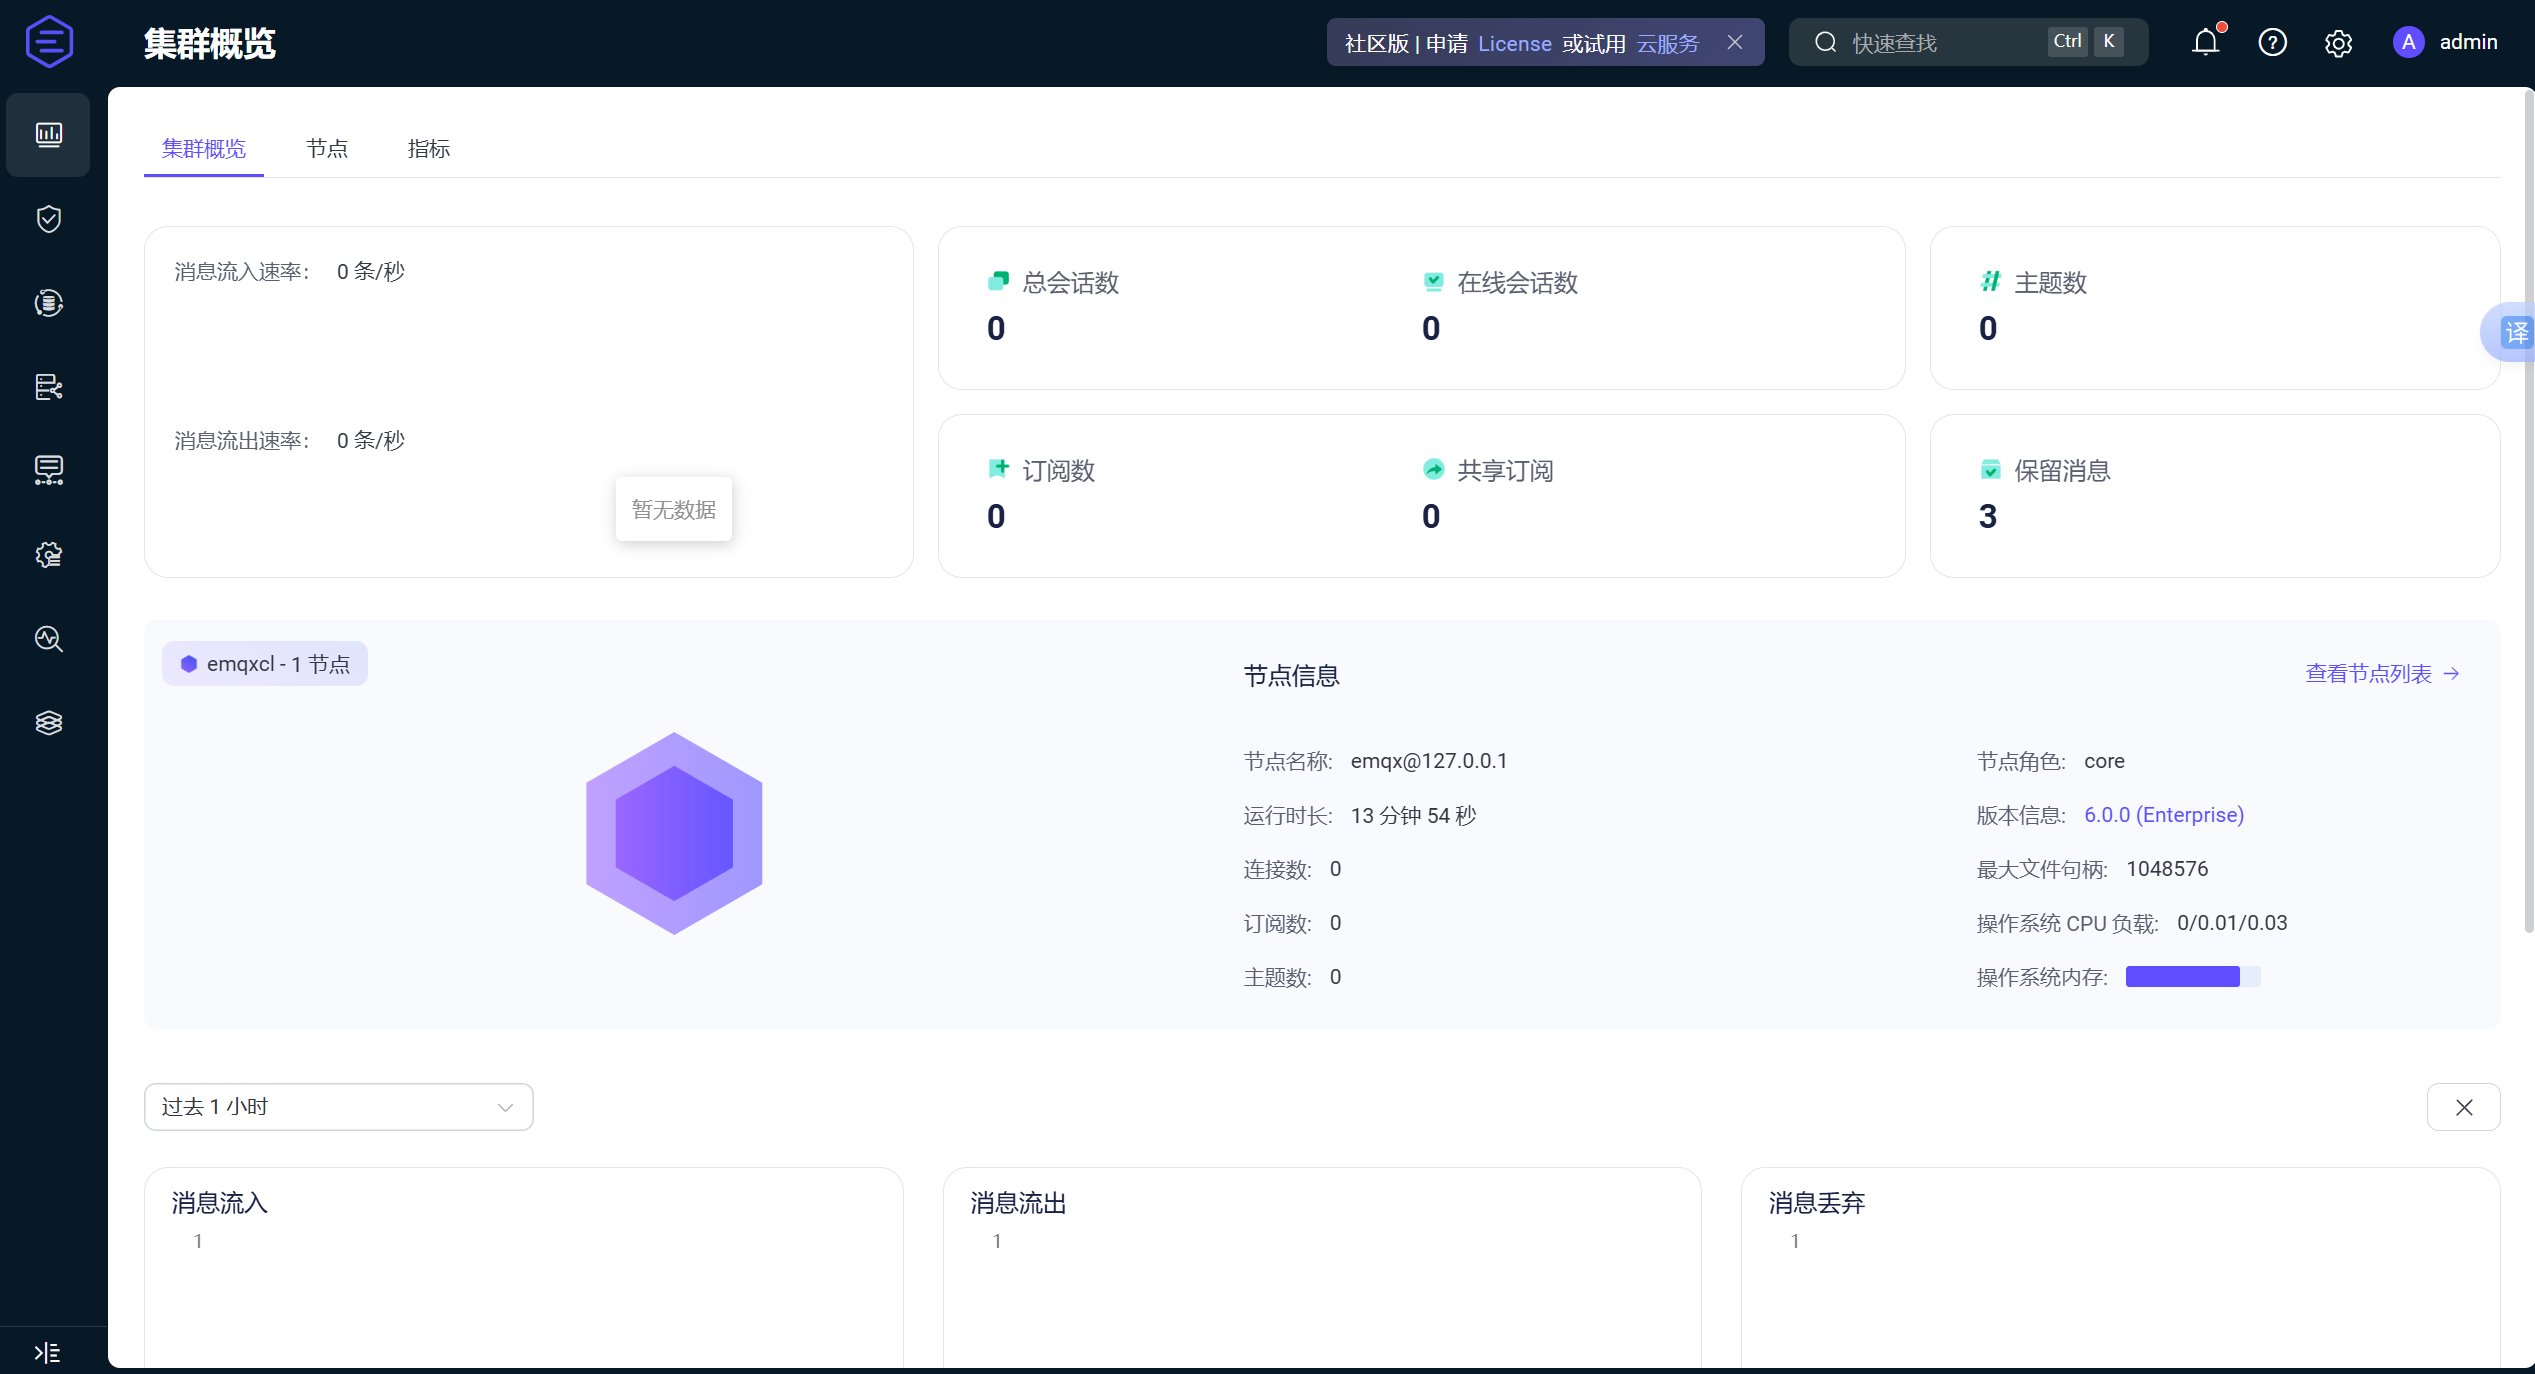2535x1374 pixels.
Task: Open the help question mark icon
Action: [x=2272, y=42]
